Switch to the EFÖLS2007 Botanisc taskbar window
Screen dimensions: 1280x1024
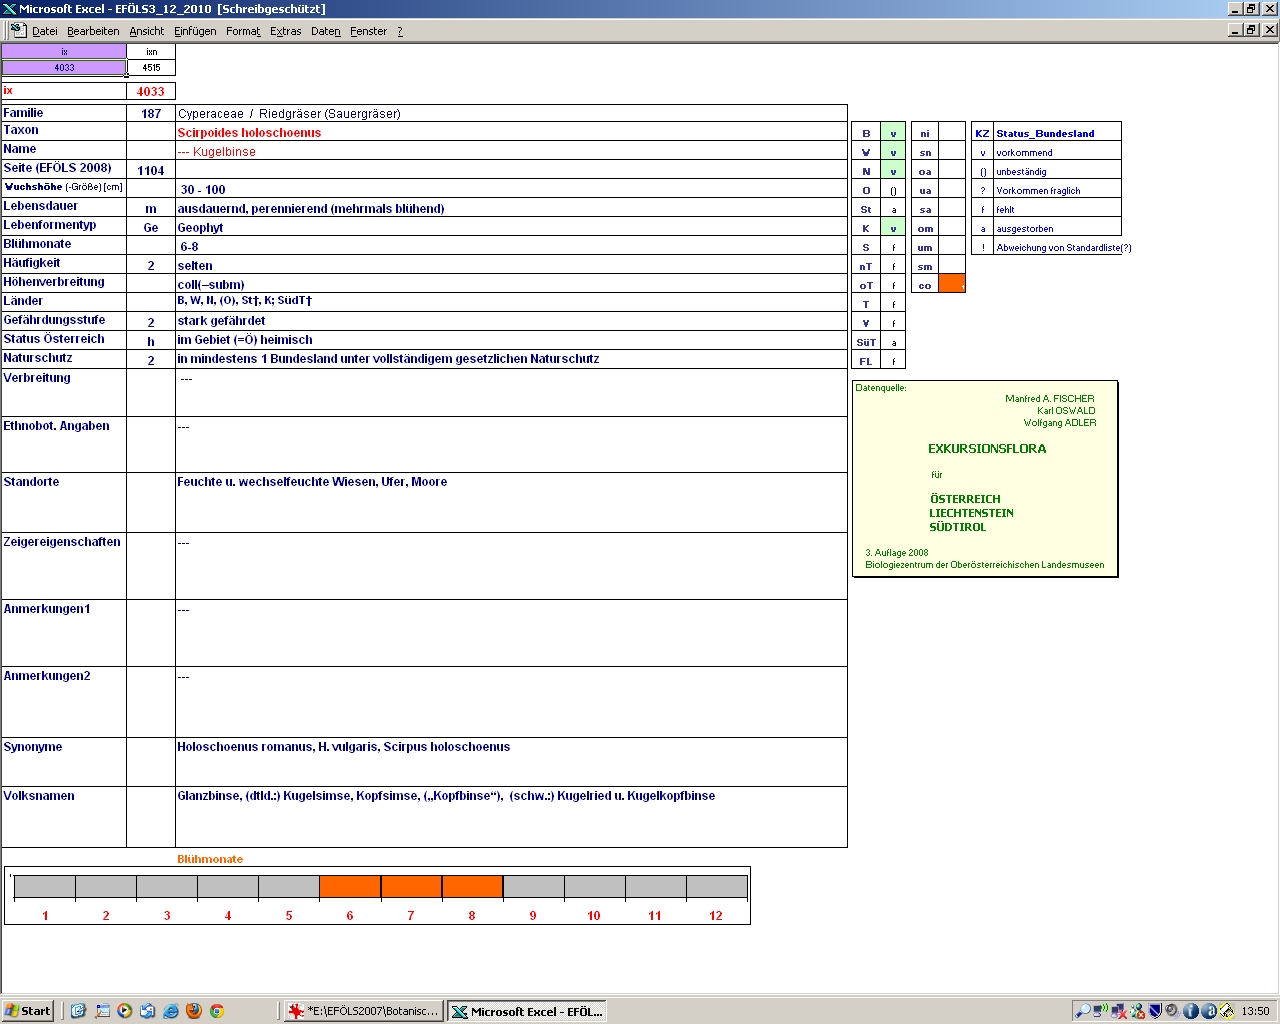tap(363, 1011)
